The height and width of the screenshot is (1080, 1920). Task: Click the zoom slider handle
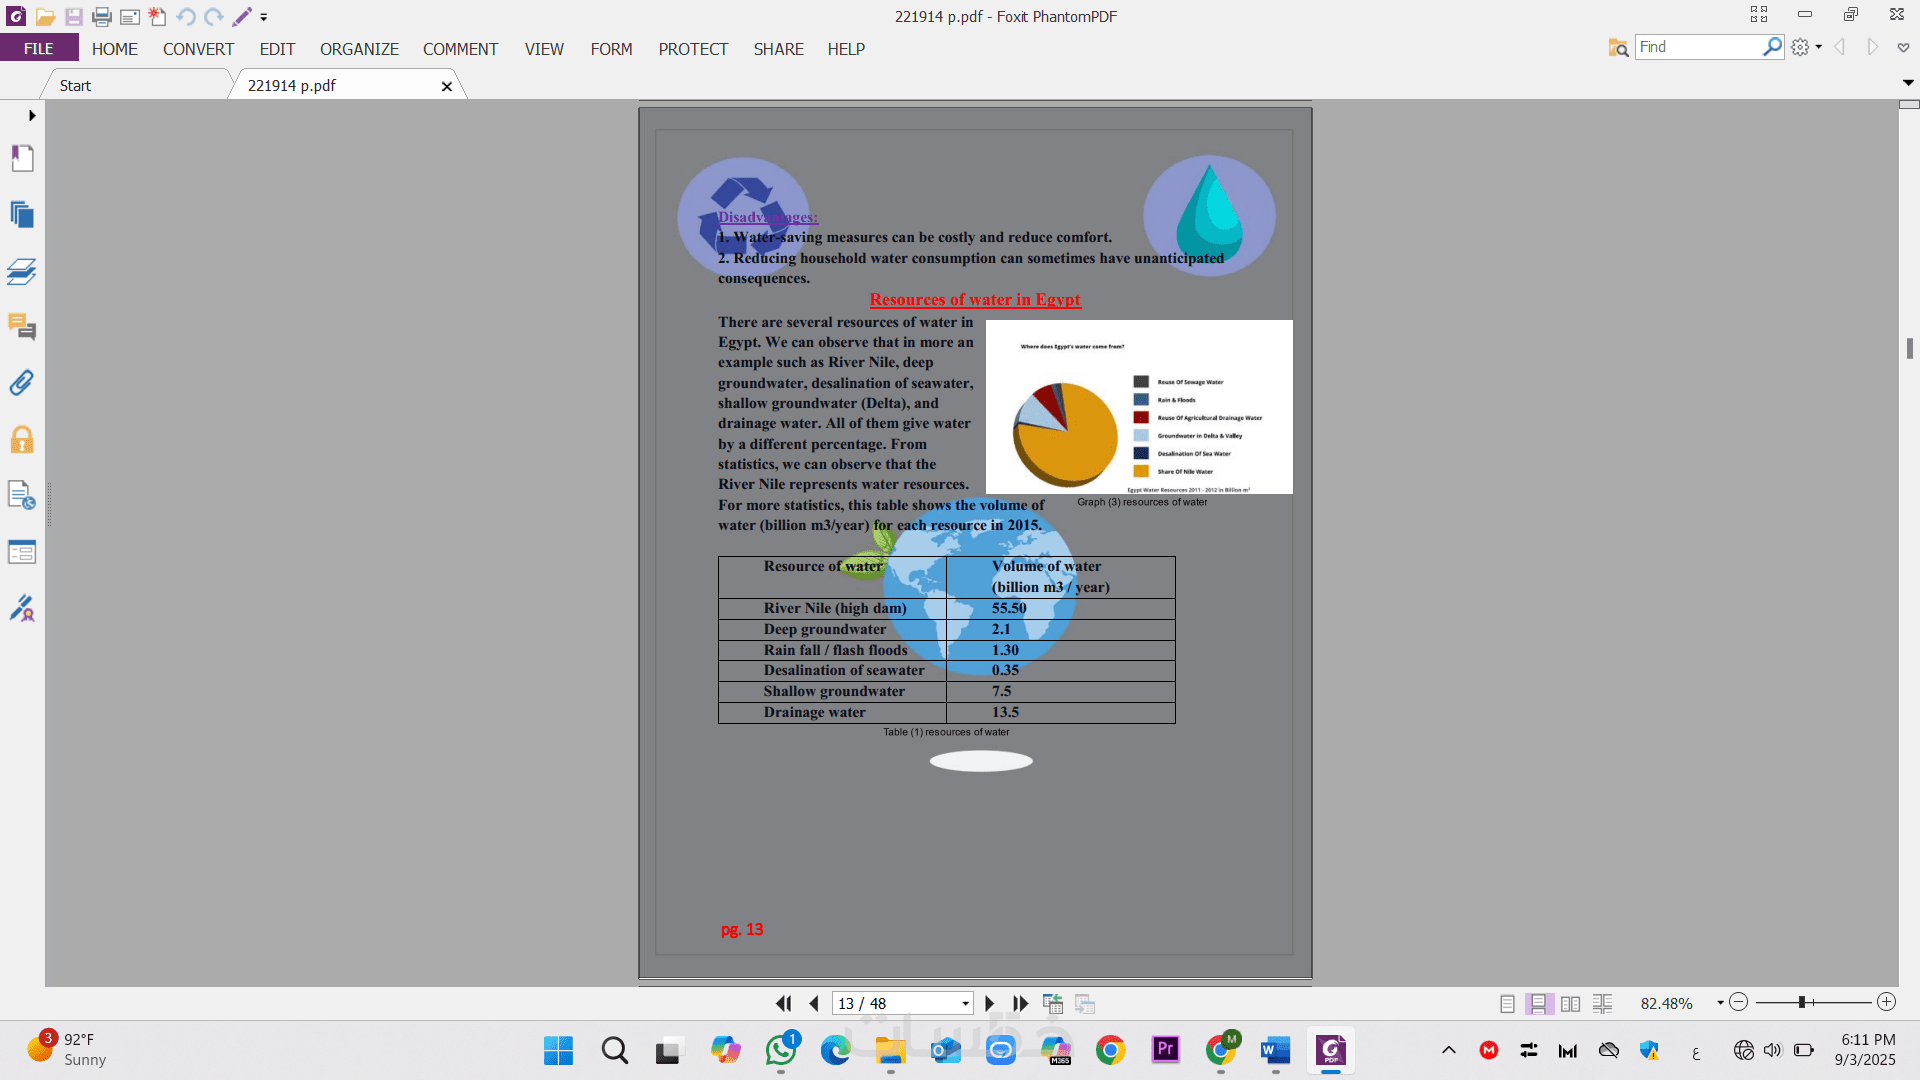tap(1801, 1002)
